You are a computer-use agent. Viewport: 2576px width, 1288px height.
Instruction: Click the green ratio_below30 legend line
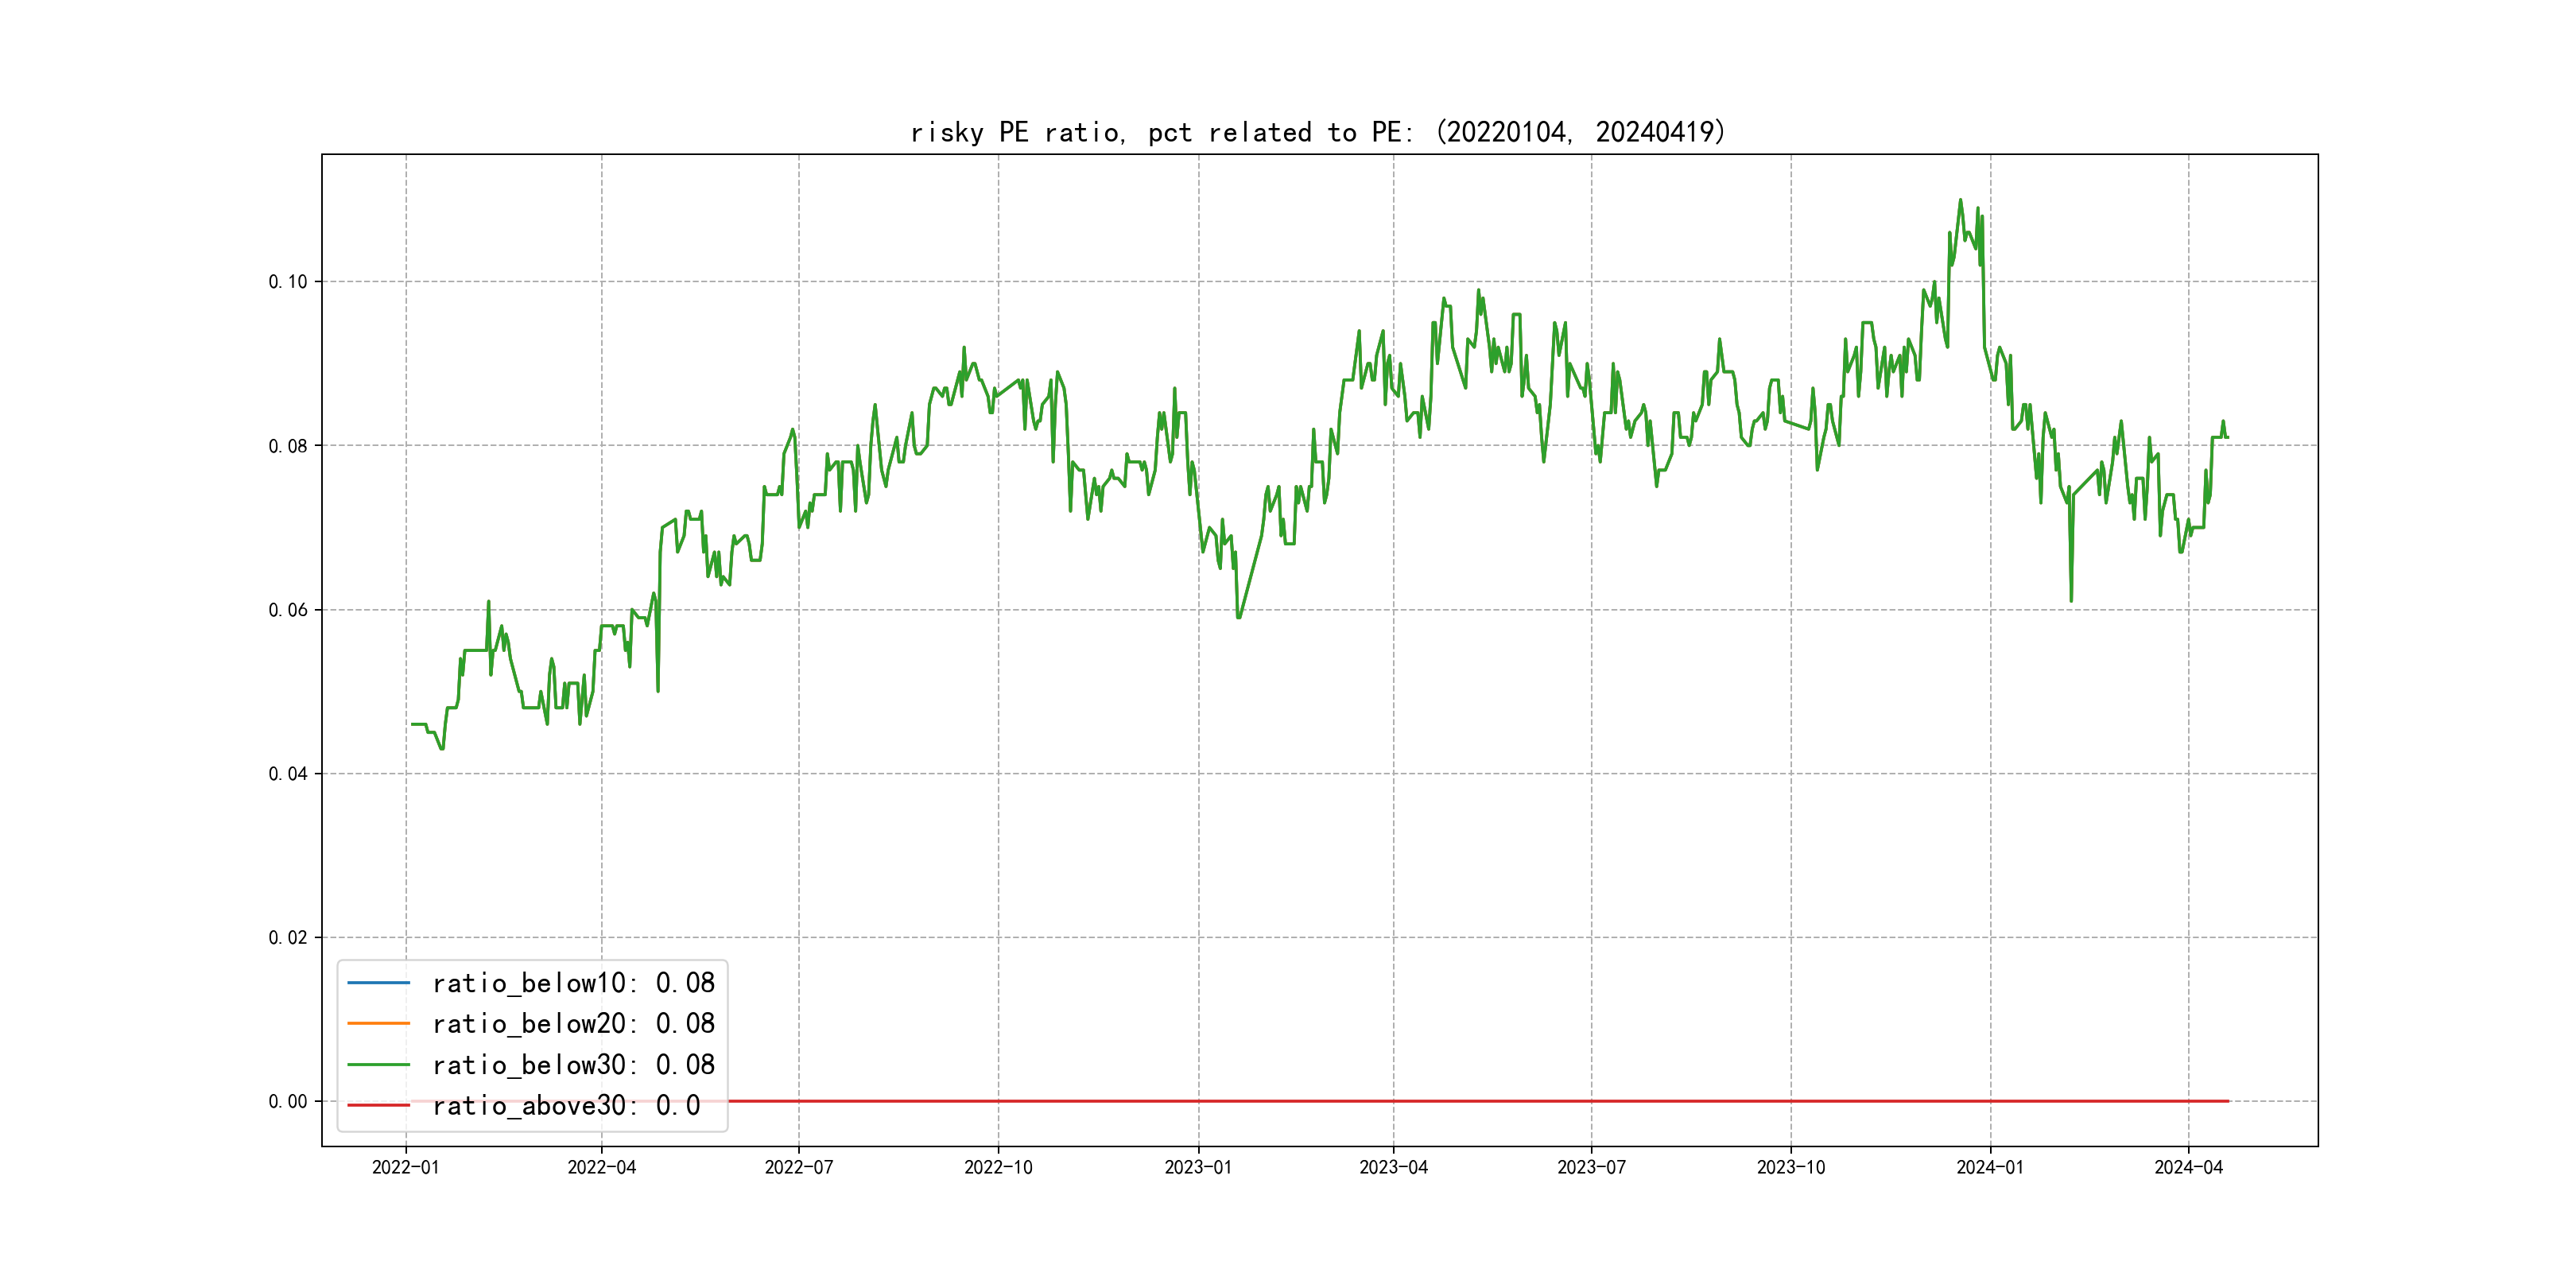[378, 1065]
